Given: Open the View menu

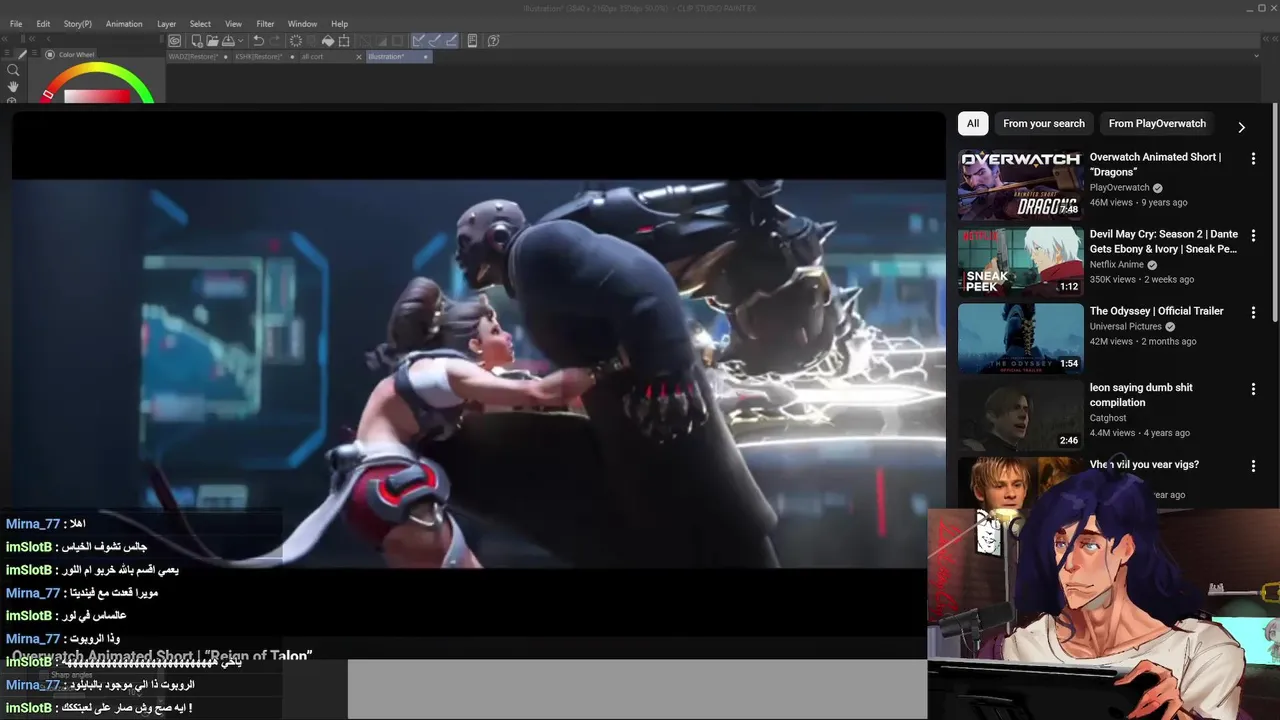Looking at the screenshot, I should (233, 24).
